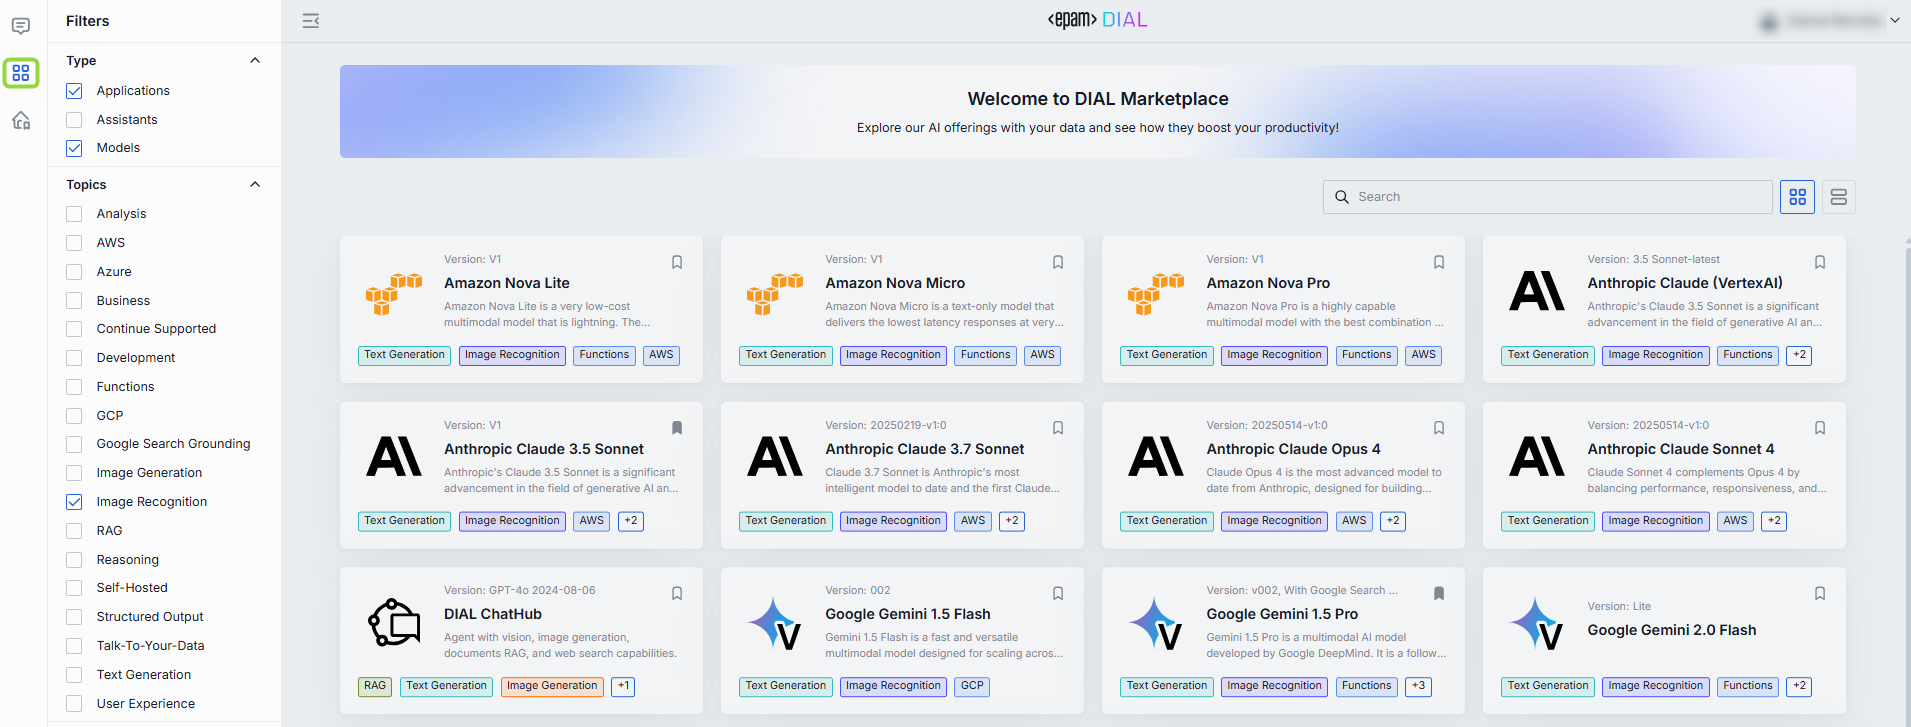Collapse the Topics filter section
1911x727 pixels.
(x=255, y=185)
